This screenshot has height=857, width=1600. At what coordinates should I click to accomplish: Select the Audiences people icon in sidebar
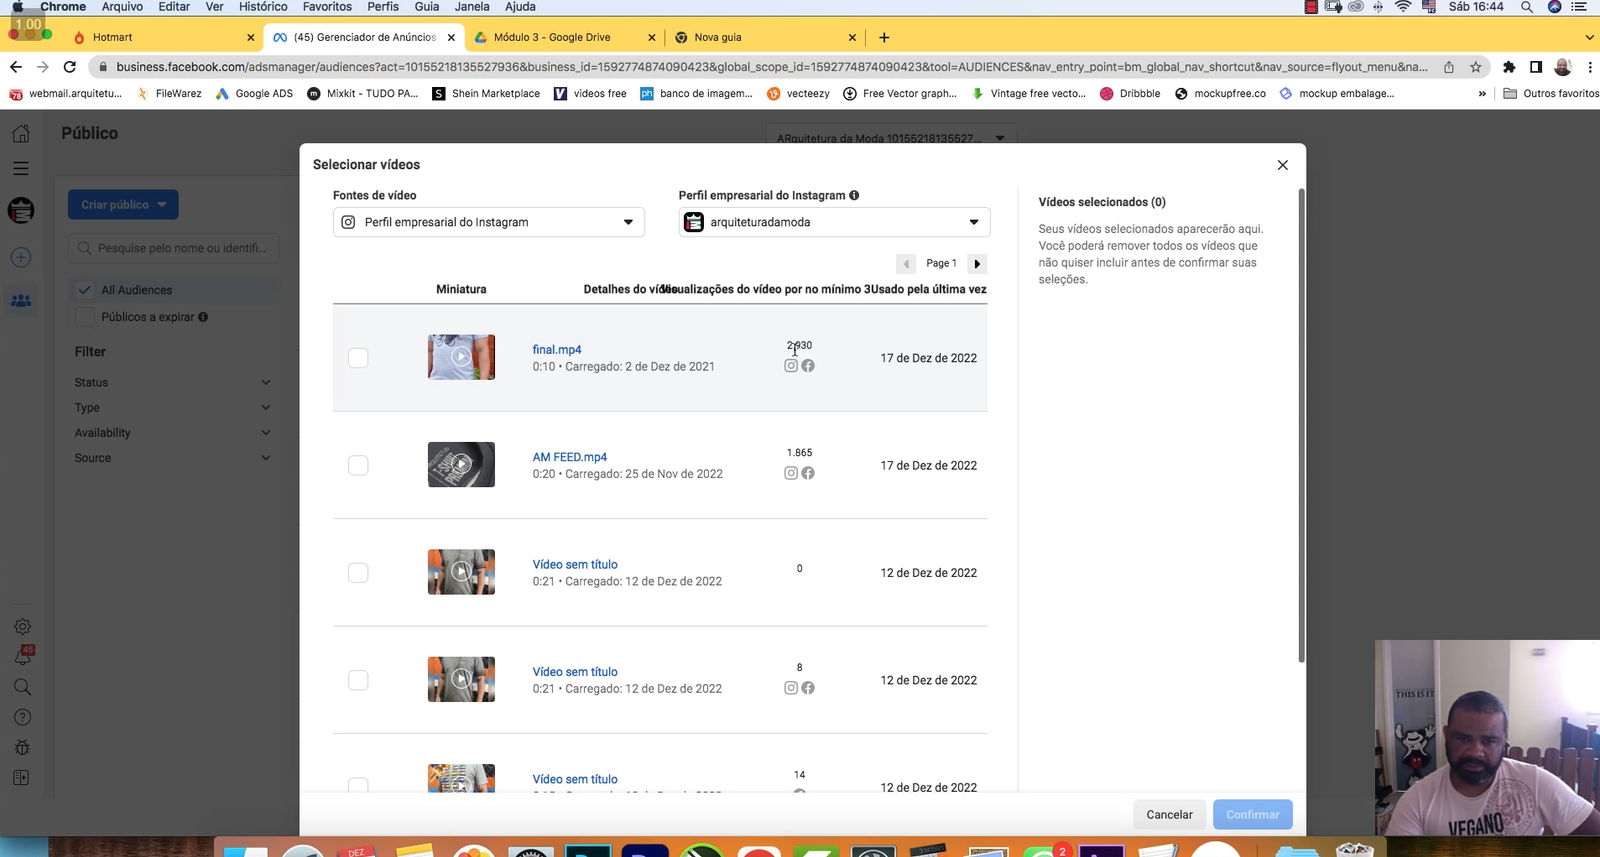tap(21, 301)
